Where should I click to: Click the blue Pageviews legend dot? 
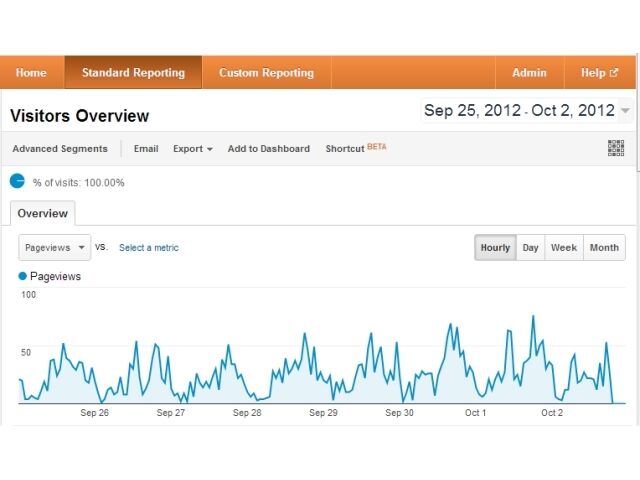tap(23, 276)
